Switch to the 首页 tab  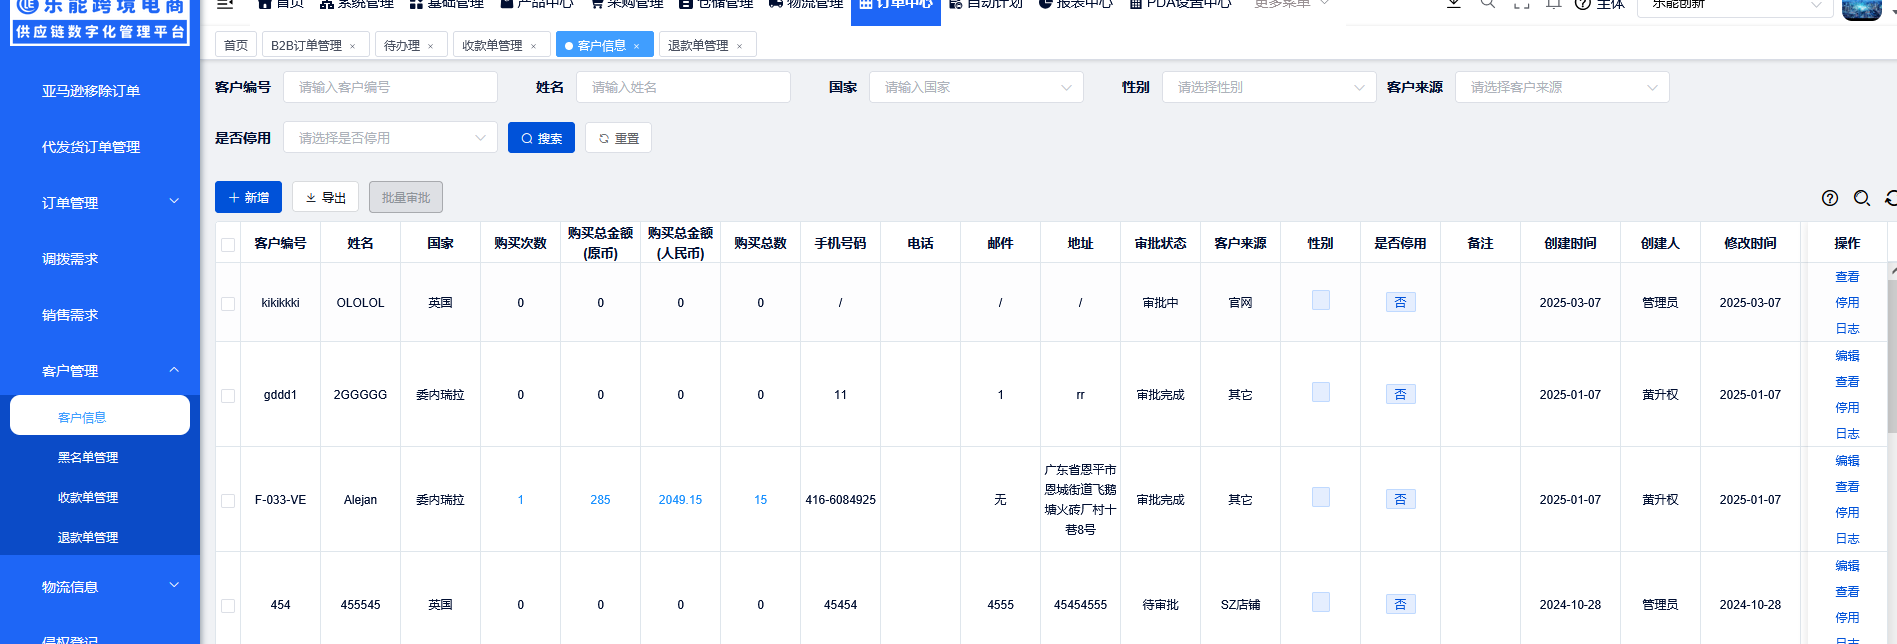236,45
